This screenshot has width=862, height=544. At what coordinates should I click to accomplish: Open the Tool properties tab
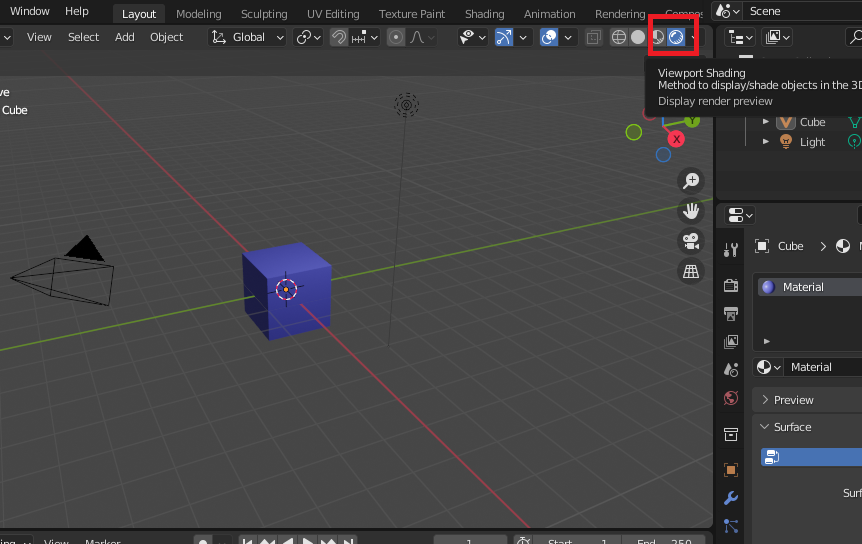pyautogui.click(x=731, y=251)
